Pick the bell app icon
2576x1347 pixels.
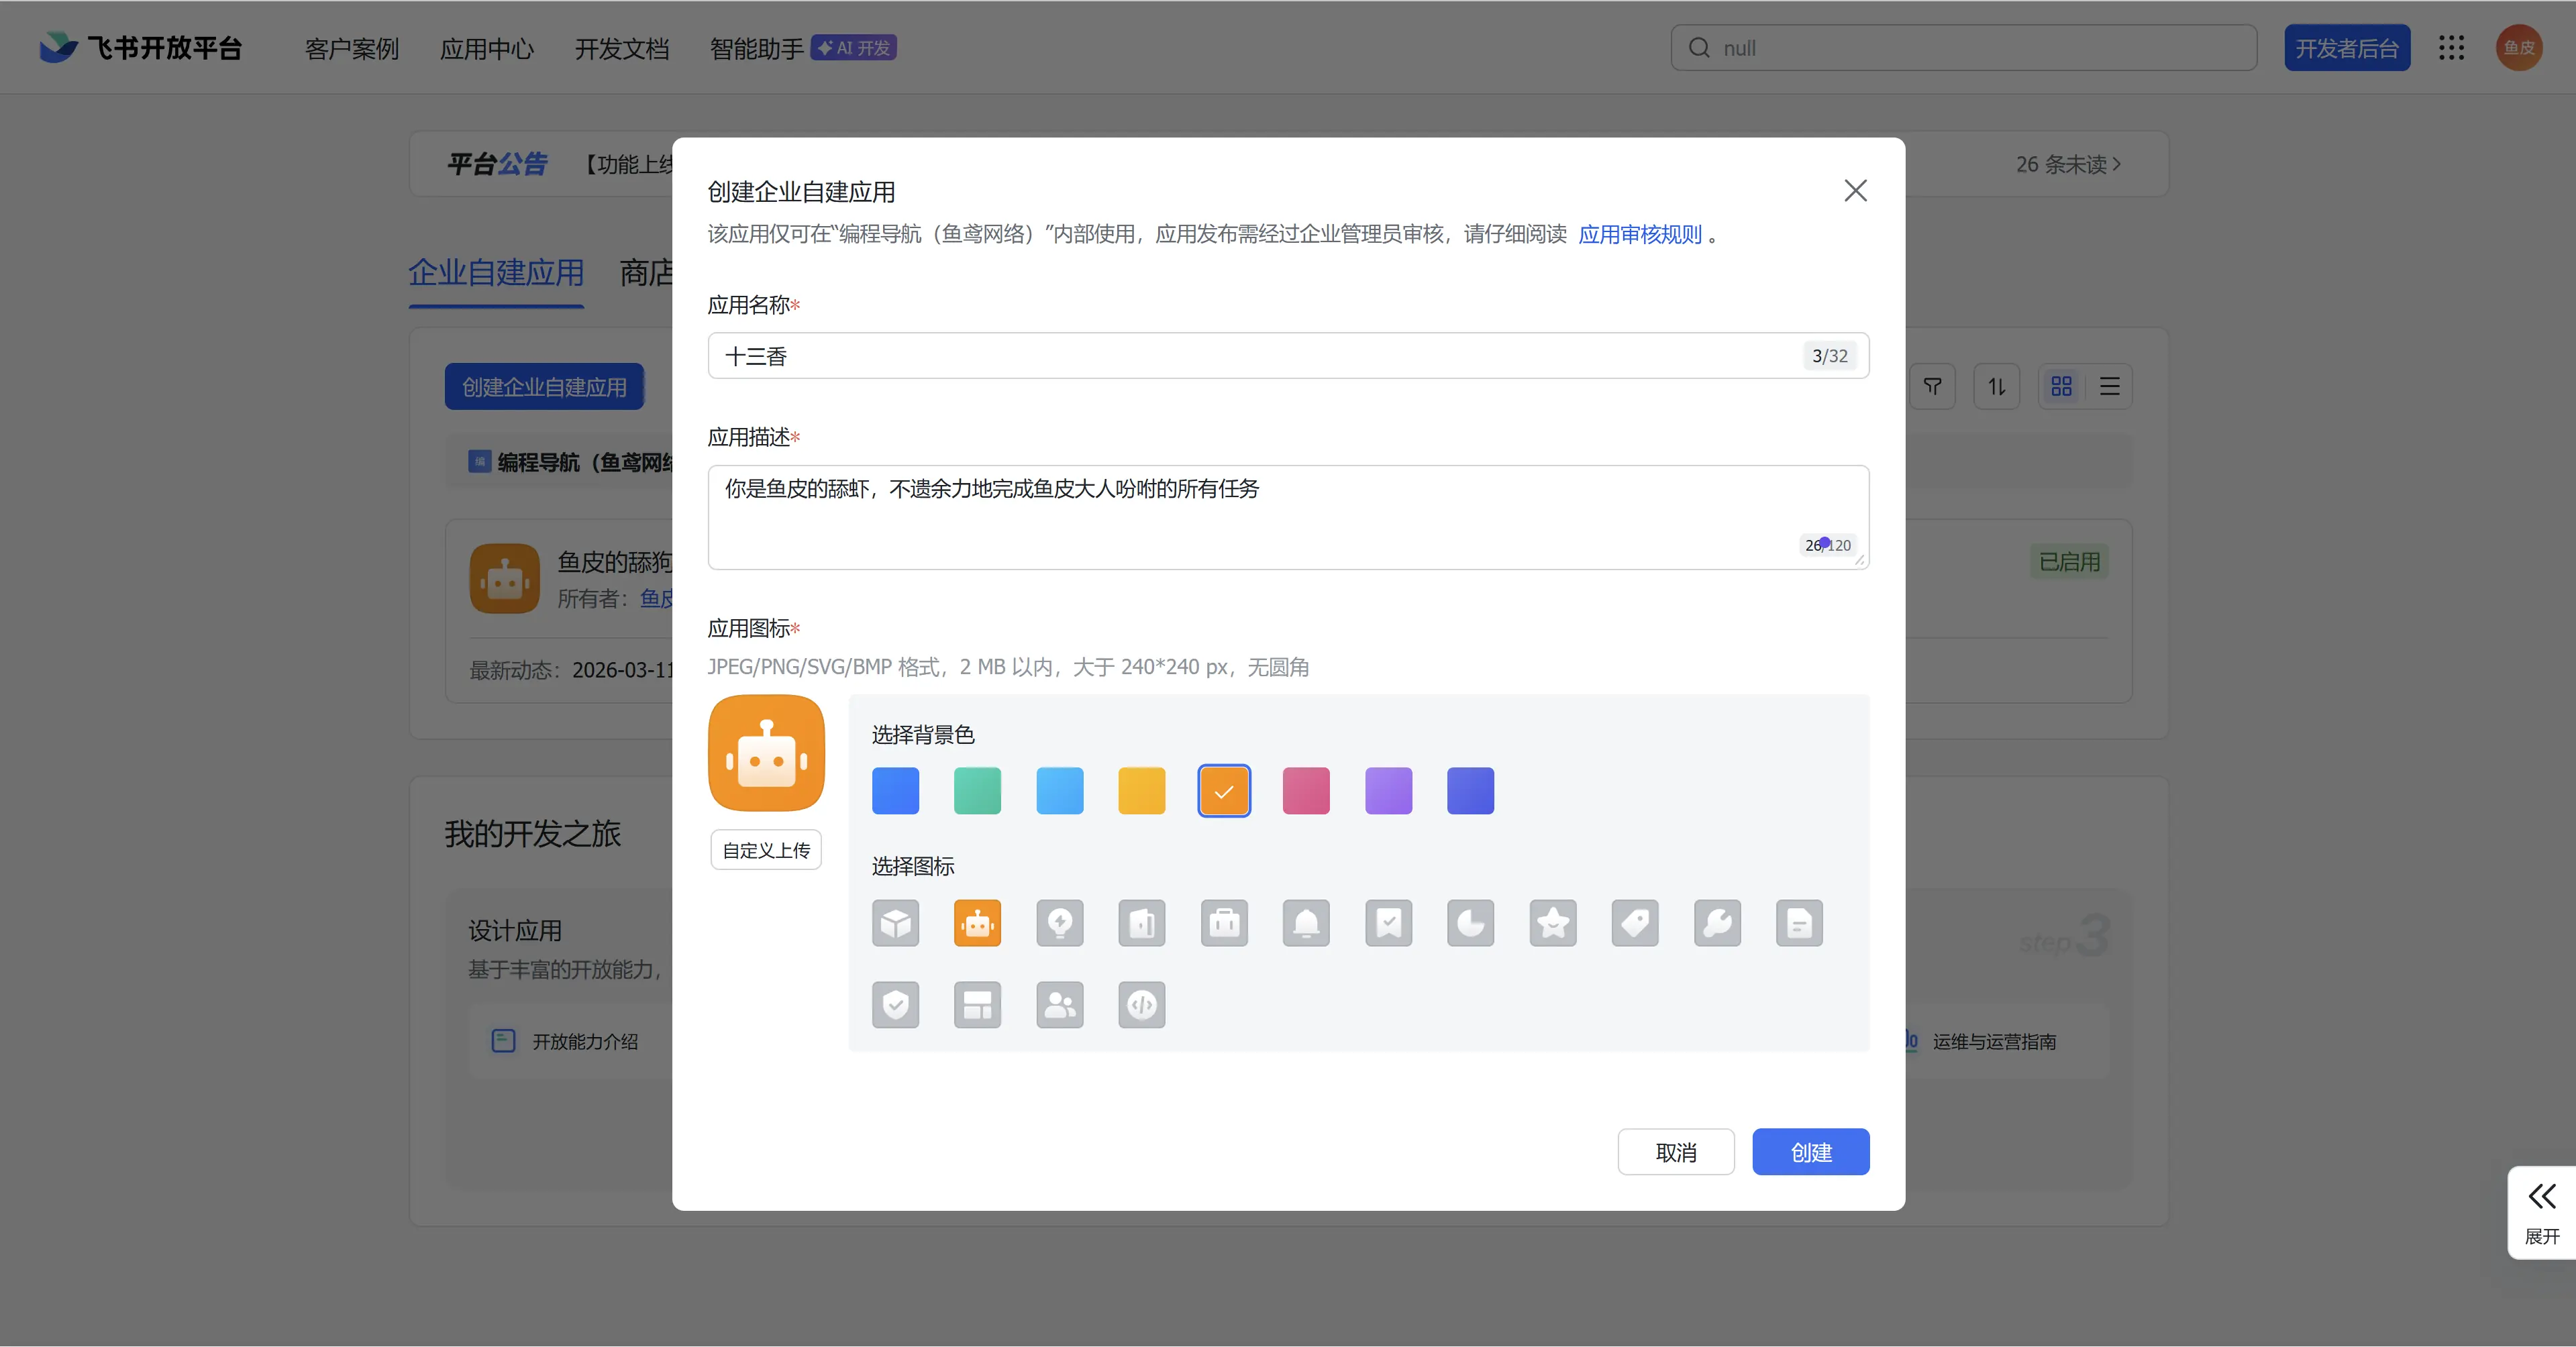tap(1306, 923)
